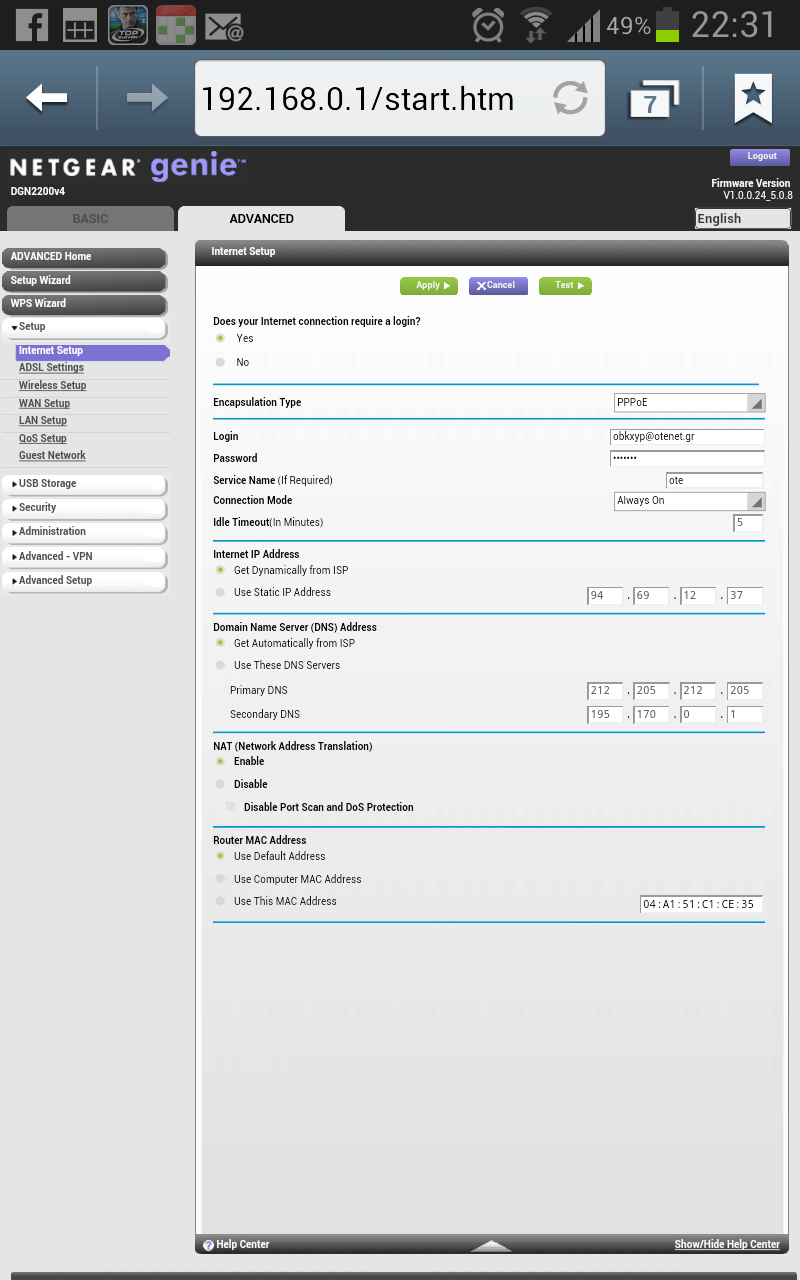Open the Connection Mode Always On dropdown
Image resolution: width=800 pixels, height=1280 pixels.
click(x=690, y=501)
